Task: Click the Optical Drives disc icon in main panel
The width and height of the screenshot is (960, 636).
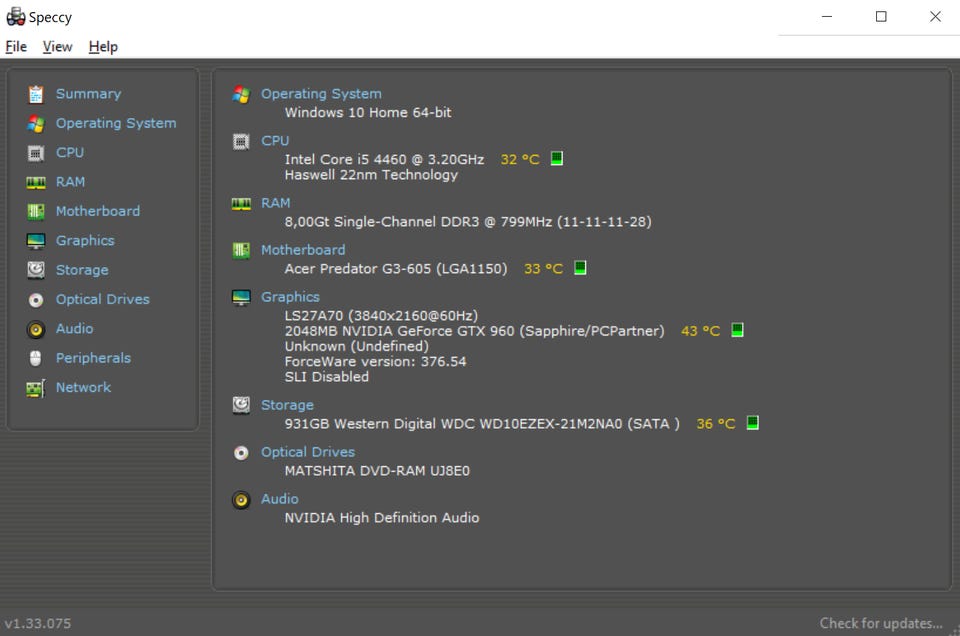Action: [241, 452]
